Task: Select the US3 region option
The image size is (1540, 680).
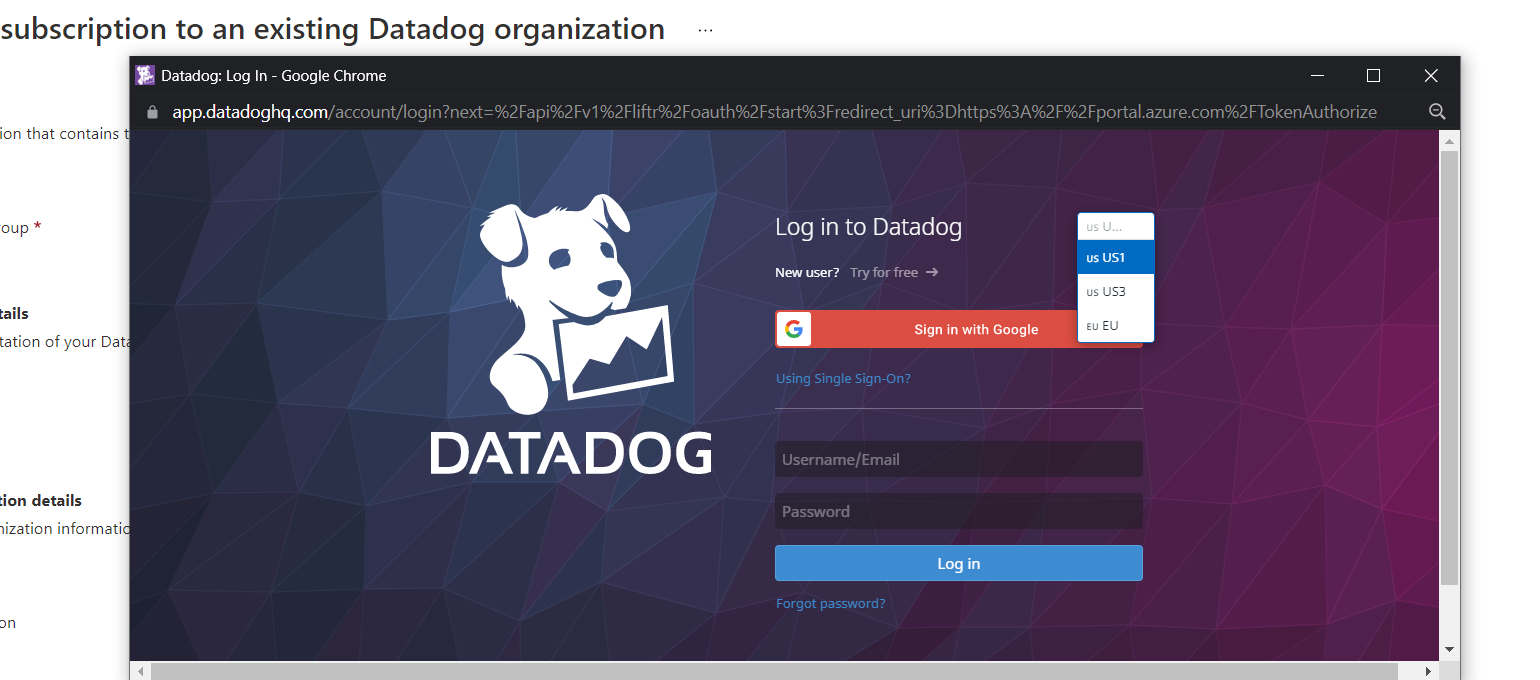Action: (1115, 291)
